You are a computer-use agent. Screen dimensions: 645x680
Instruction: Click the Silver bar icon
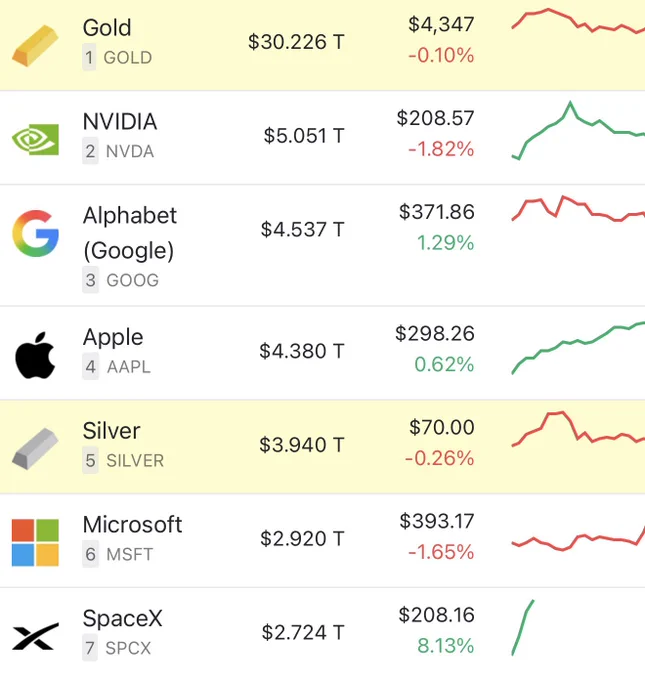[35, 449]
